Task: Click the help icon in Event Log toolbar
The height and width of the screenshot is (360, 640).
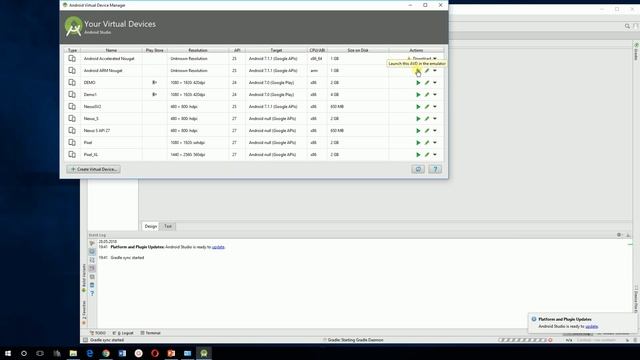Action: point(92,293)
